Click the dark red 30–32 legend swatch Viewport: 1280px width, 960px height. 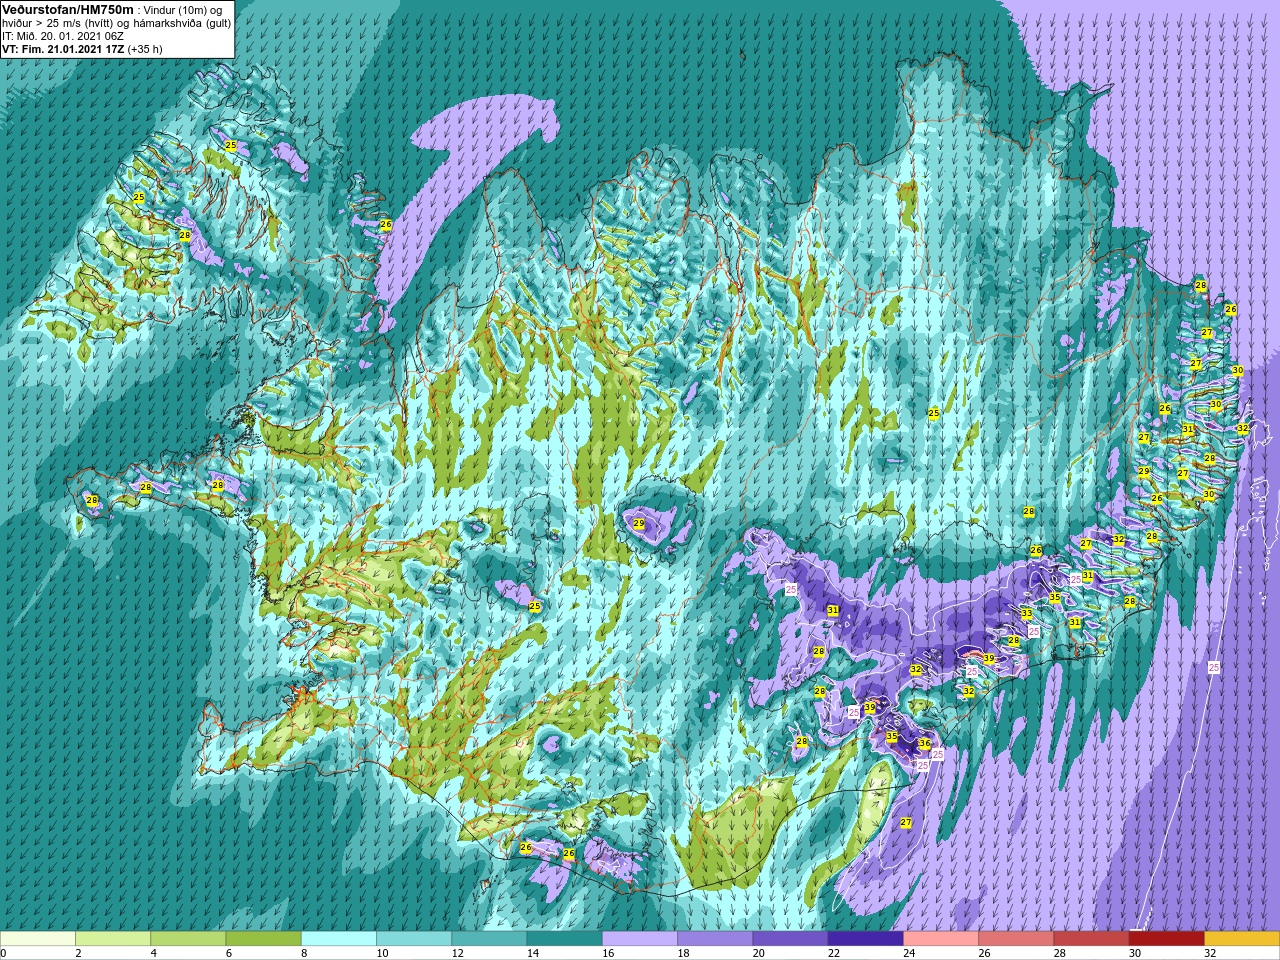1166,939
